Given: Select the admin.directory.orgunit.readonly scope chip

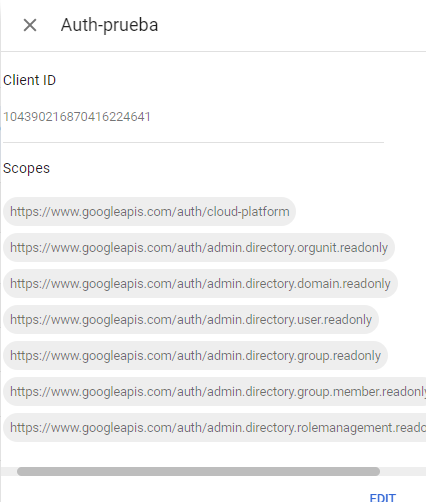Looking at the screenshot, I should [199, 248].
